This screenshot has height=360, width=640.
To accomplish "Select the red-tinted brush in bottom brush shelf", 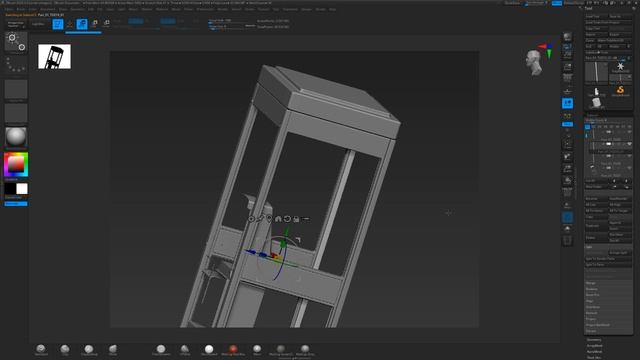I will point(233,349).
